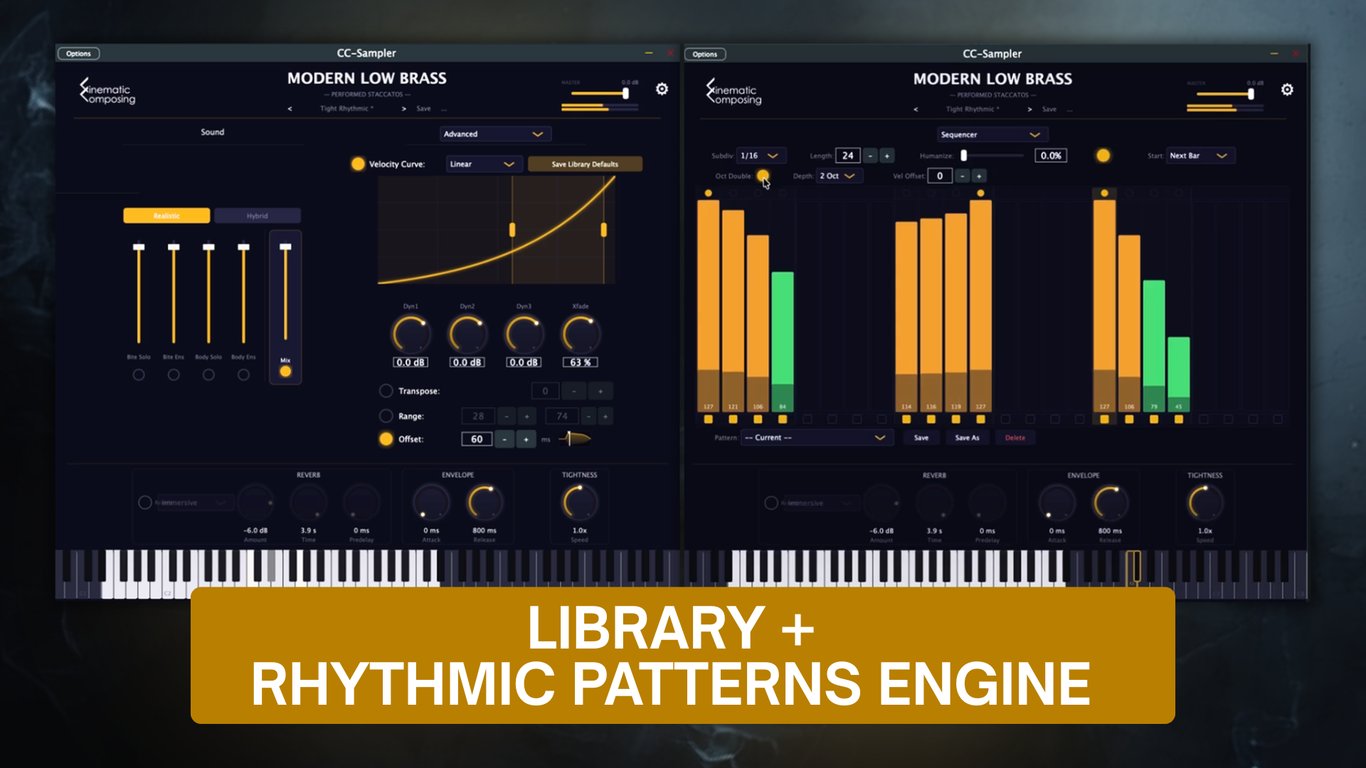This screenshot has height=768, width=1366.
Task: Enable the Velocity Curve toggle
Action: coord(357,163)
